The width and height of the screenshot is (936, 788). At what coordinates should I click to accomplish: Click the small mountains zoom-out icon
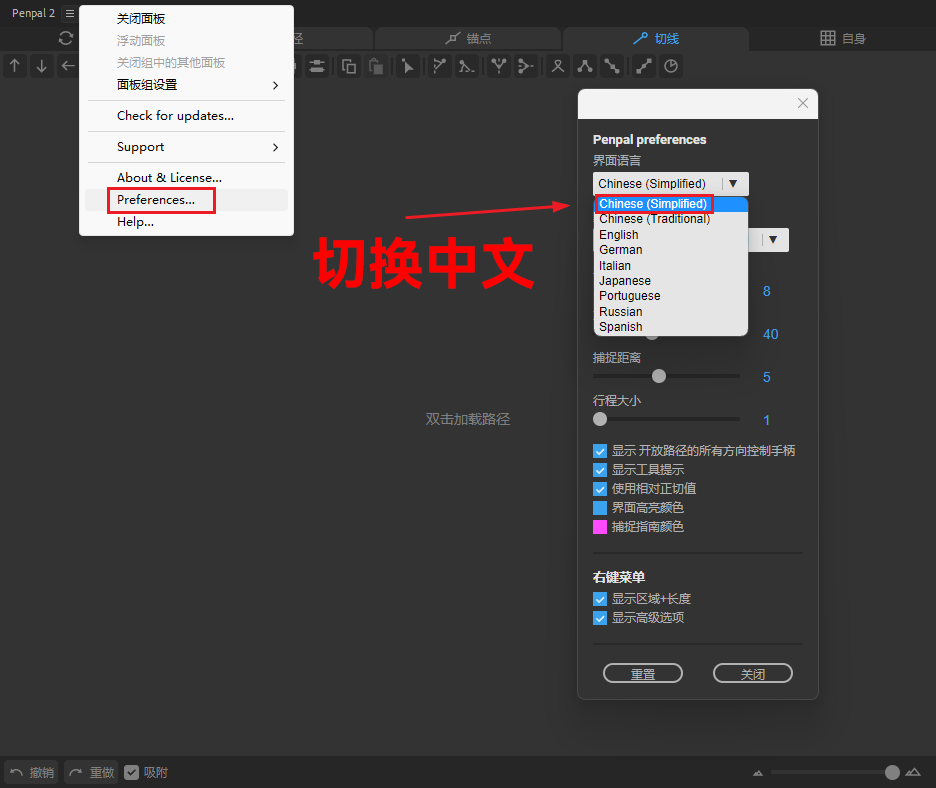[758, 773]
